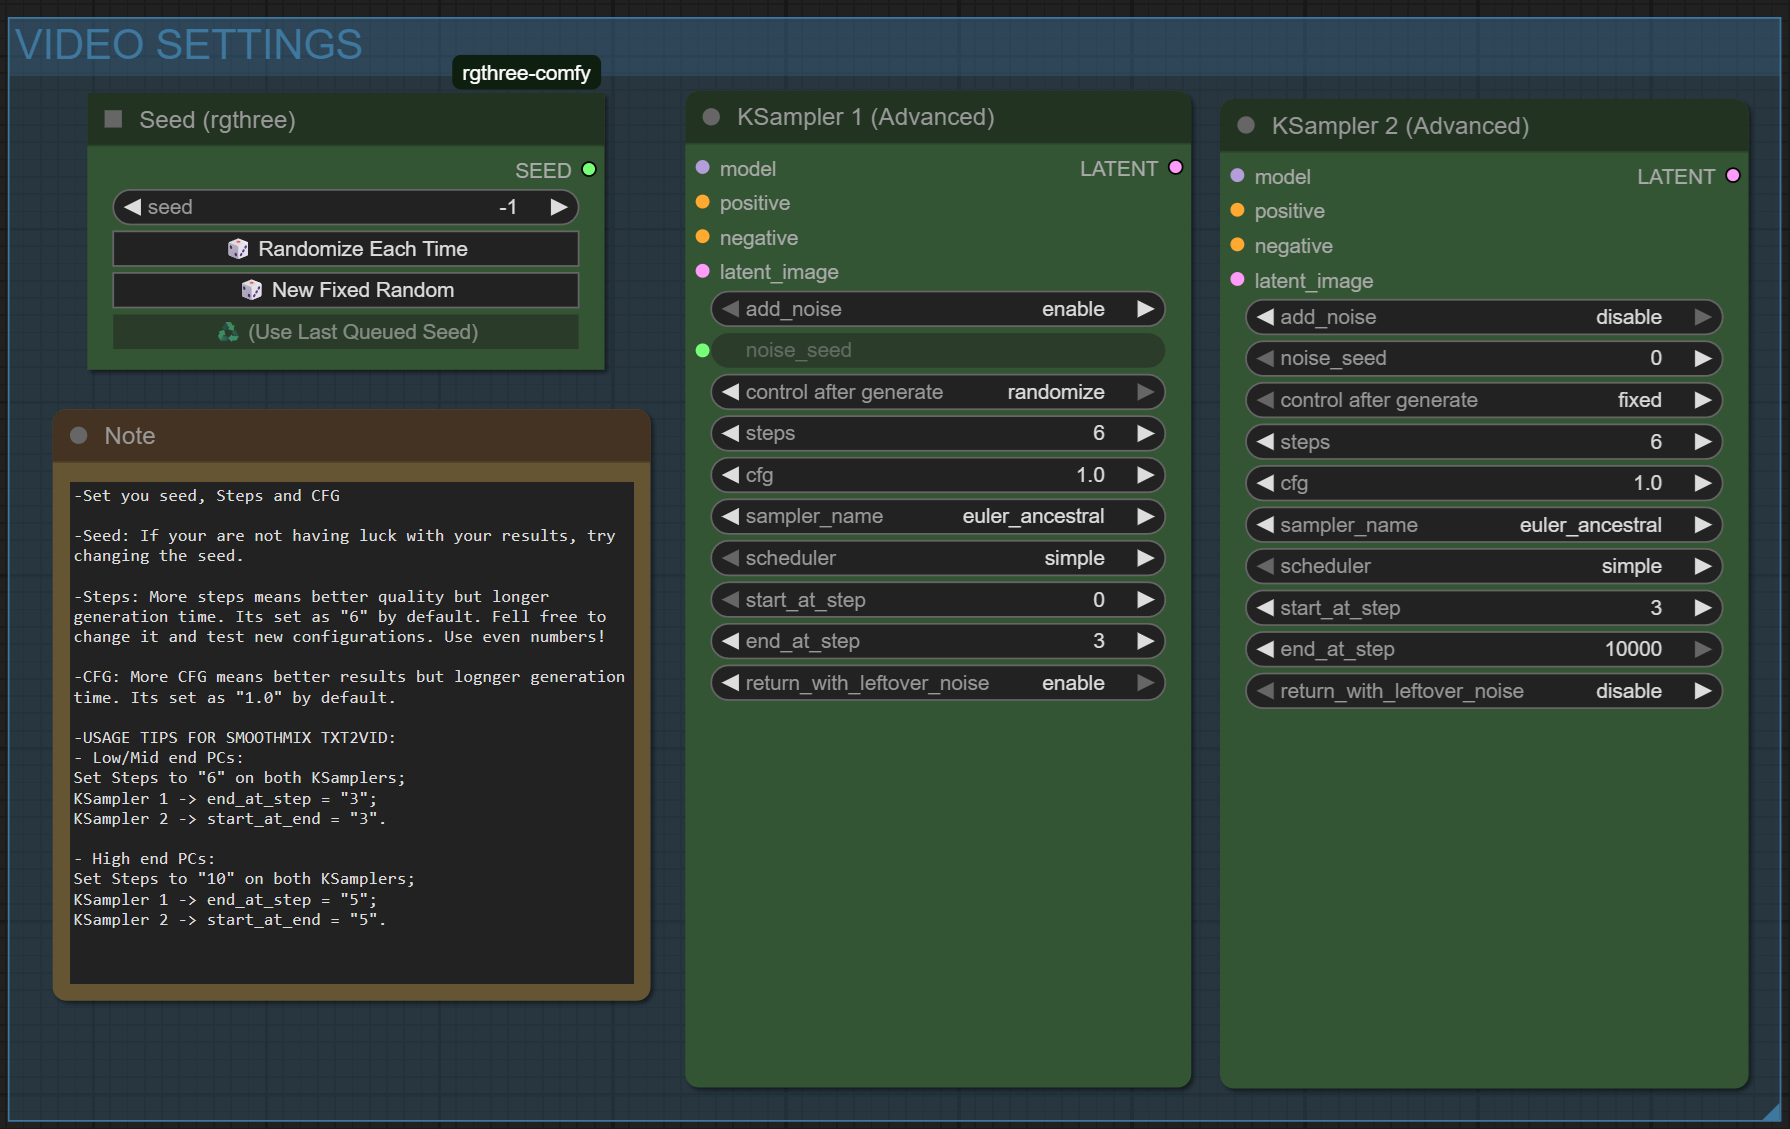
Task: Click KSampler 2 model input connector
Action: pyautogui.click(x=1237, y=176)
